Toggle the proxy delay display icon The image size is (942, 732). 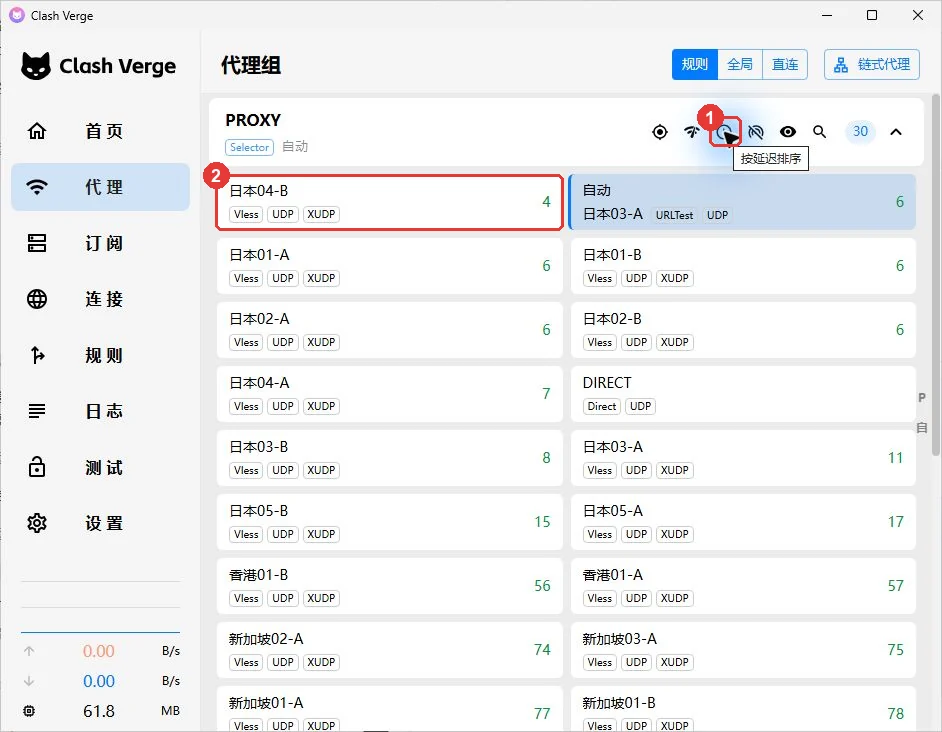756,132
